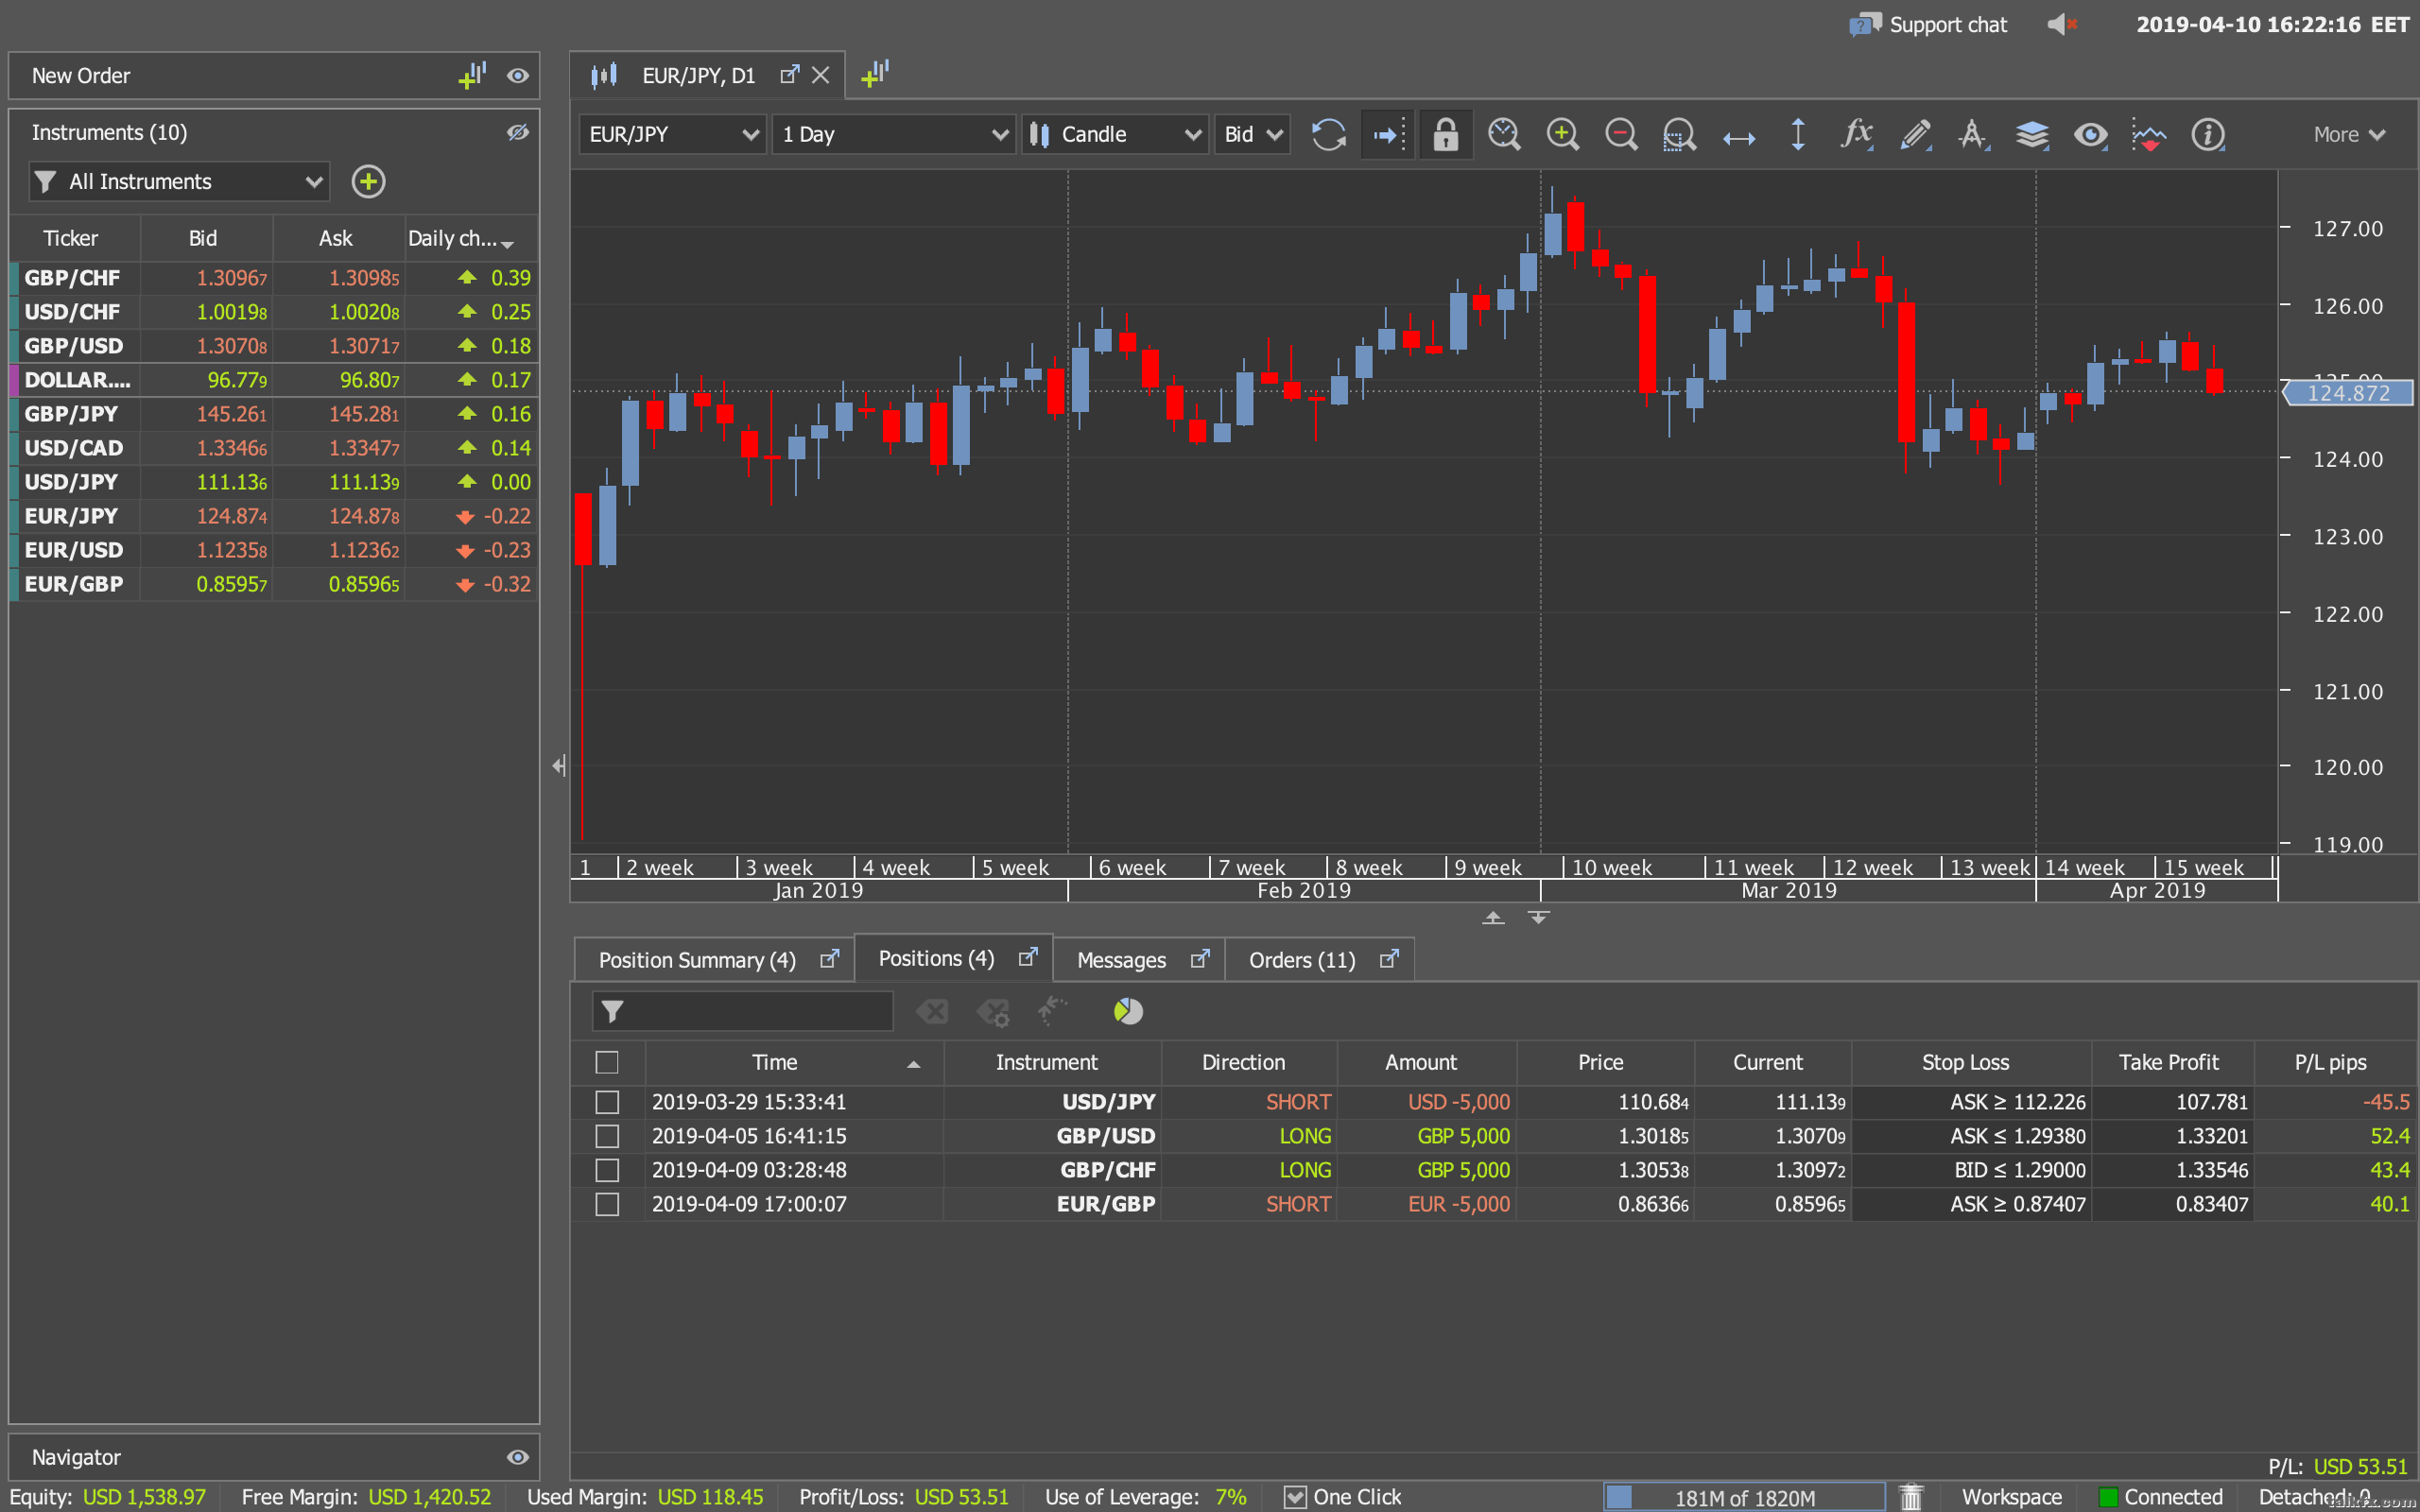The height and width of the screenshot is (1512, 2420).
Task: Collapse bottom panel downward arrow
Action: click(x=1538, y=917)
